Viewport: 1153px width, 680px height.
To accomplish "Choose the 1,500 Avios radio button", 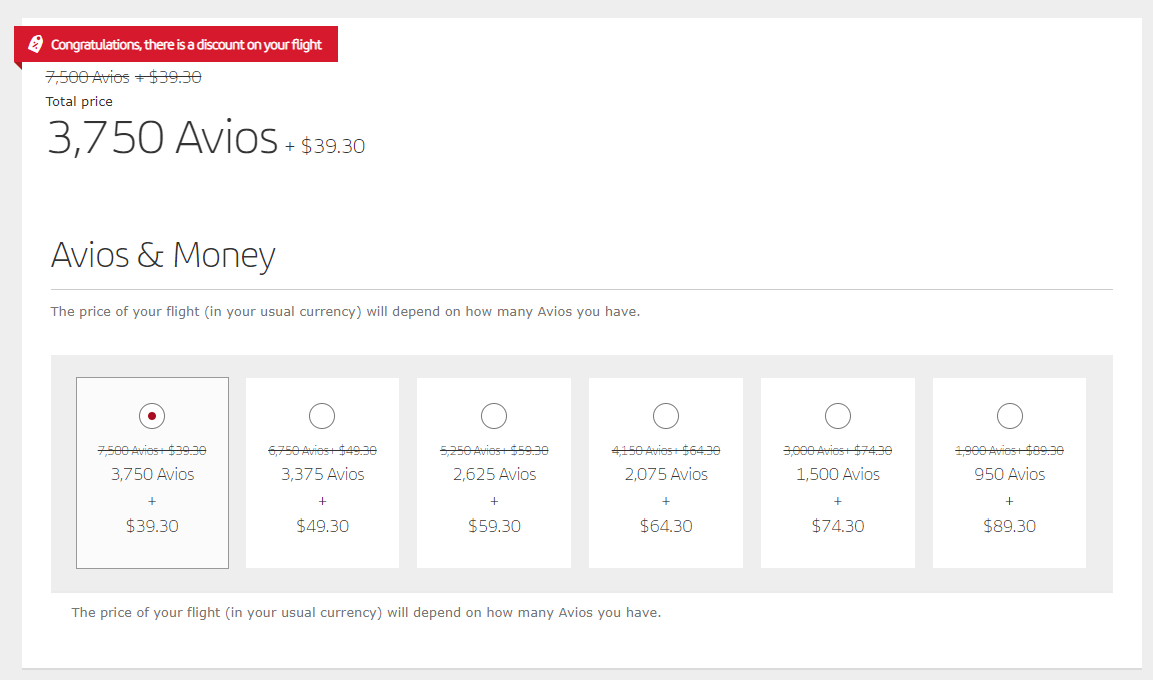I will click(838, 415).
